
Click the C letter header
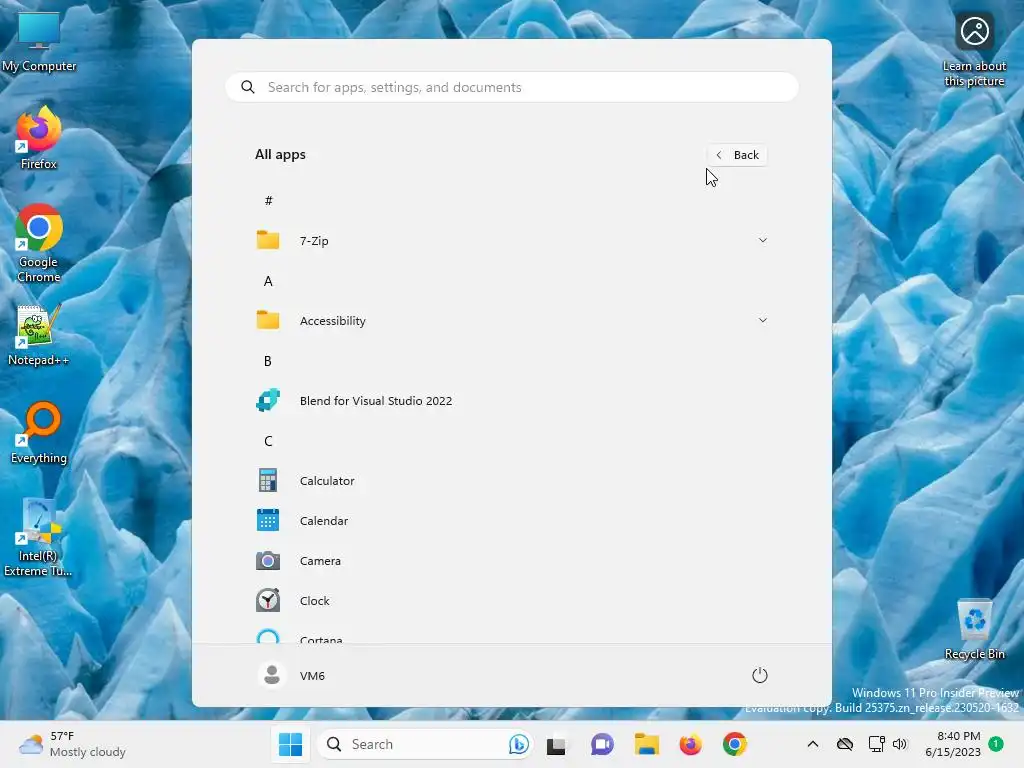(x=268, y=441)
